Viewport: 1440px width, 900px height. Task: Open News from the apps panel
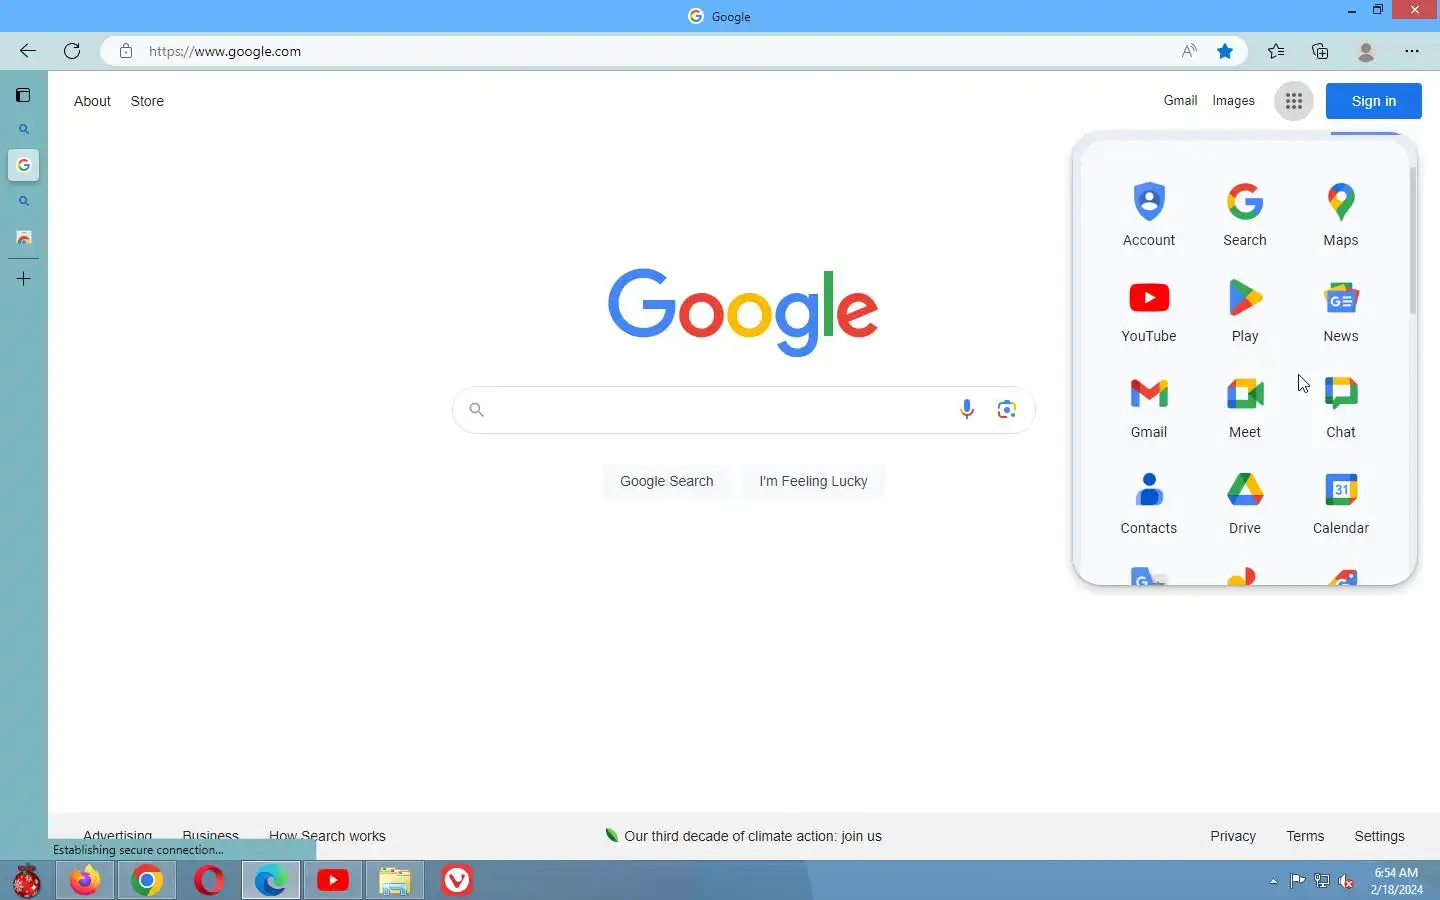point(1340,311)
